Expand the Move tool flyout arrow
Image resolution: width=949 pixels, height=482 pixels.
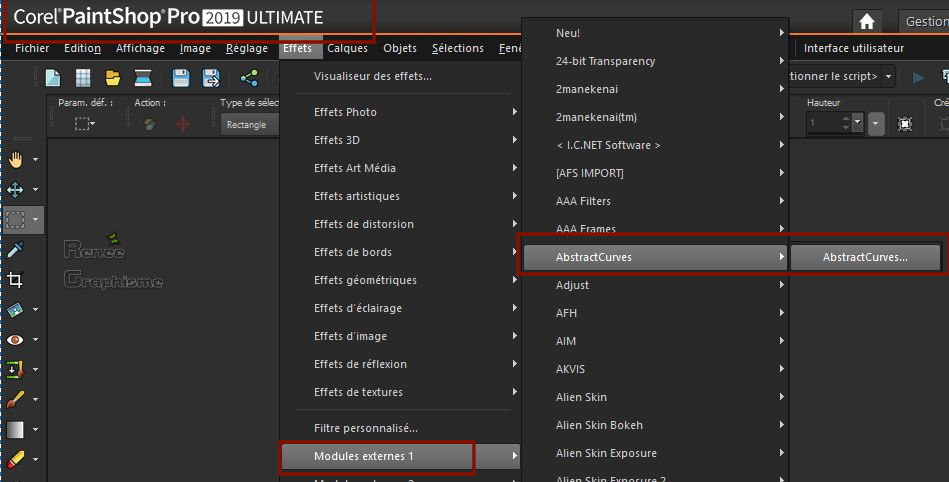pos(35,190)
